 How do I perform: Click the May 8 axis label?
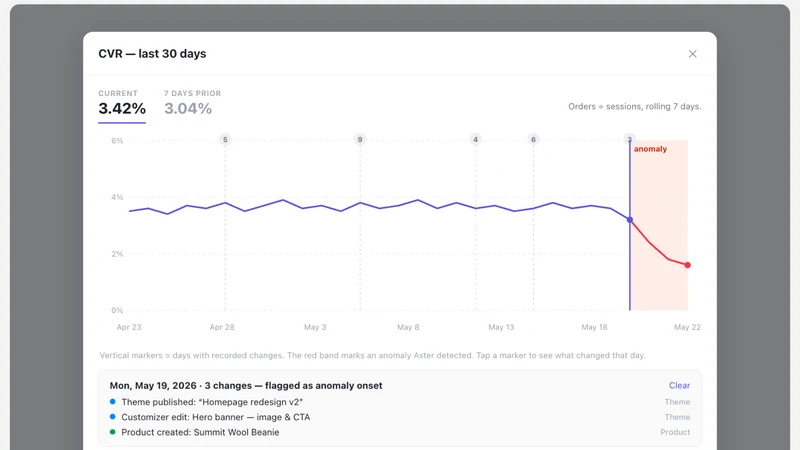[408, 327]
